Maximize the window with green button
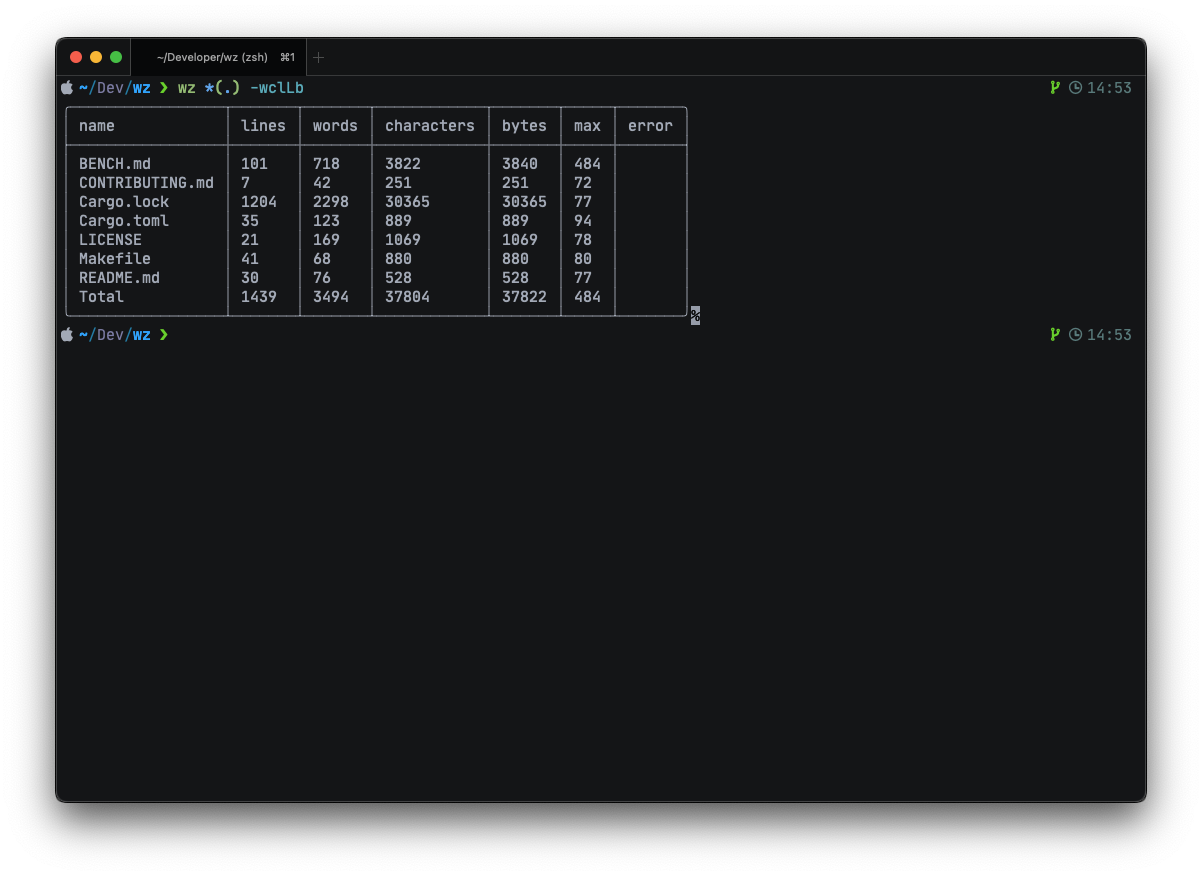 pyautogui.click(x=116, y=58)
